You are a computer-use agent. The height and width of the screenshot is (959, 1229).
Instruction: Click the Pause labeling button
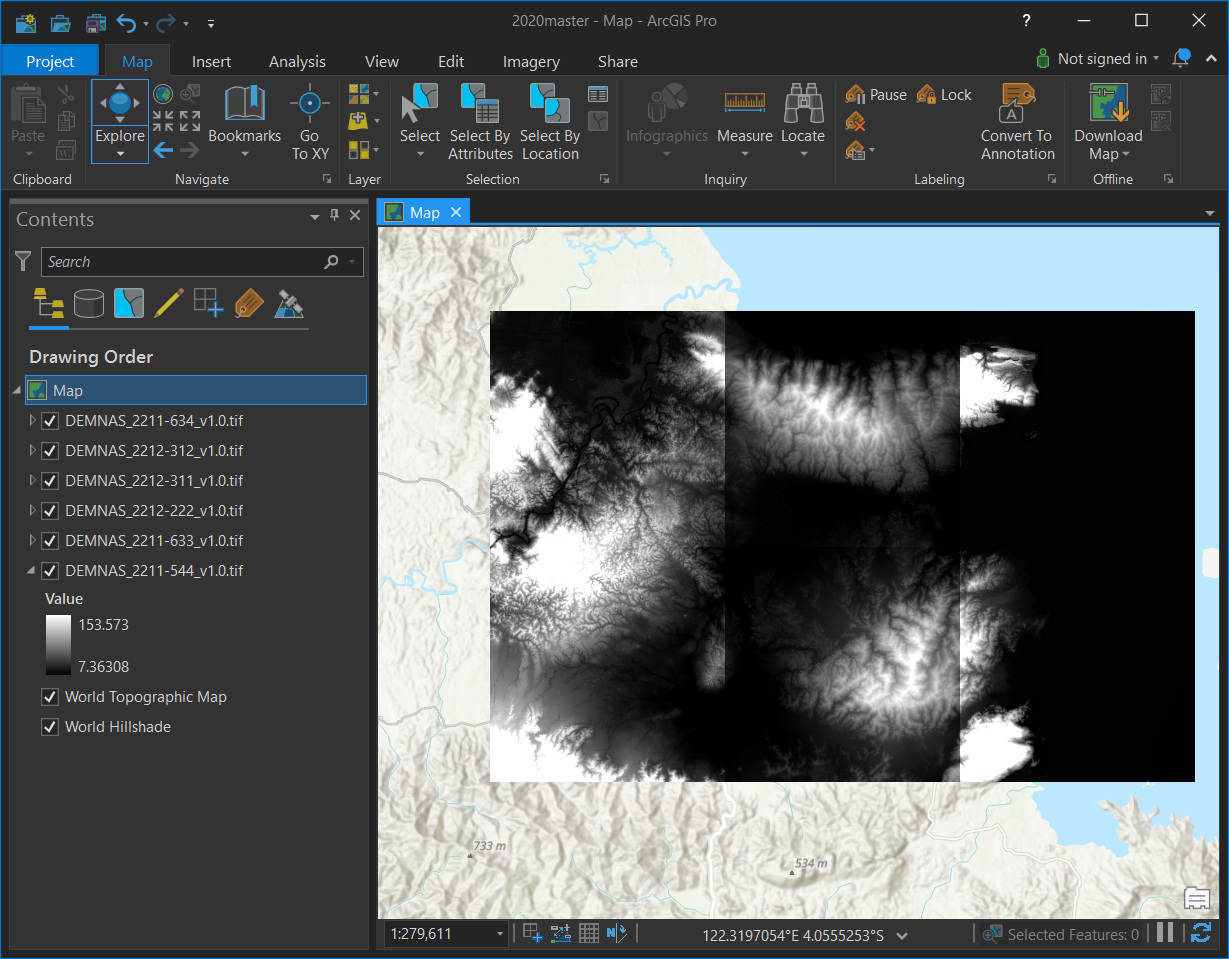[876, 95]
